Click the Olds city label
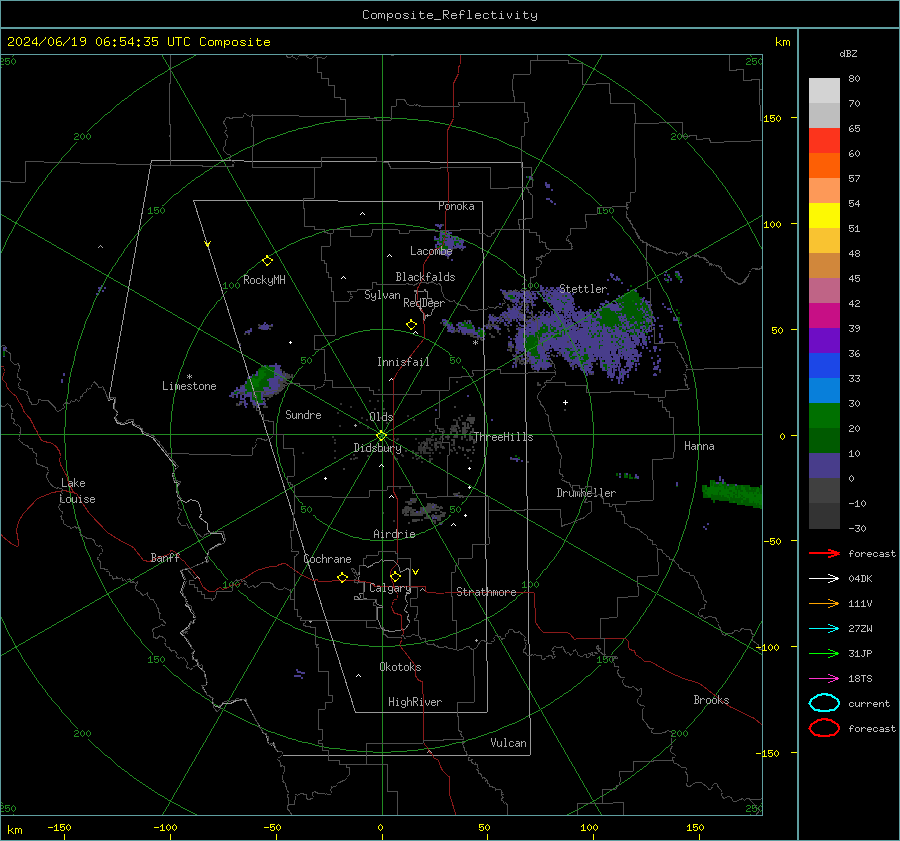 pyautogui.click(x=381, y=417)
